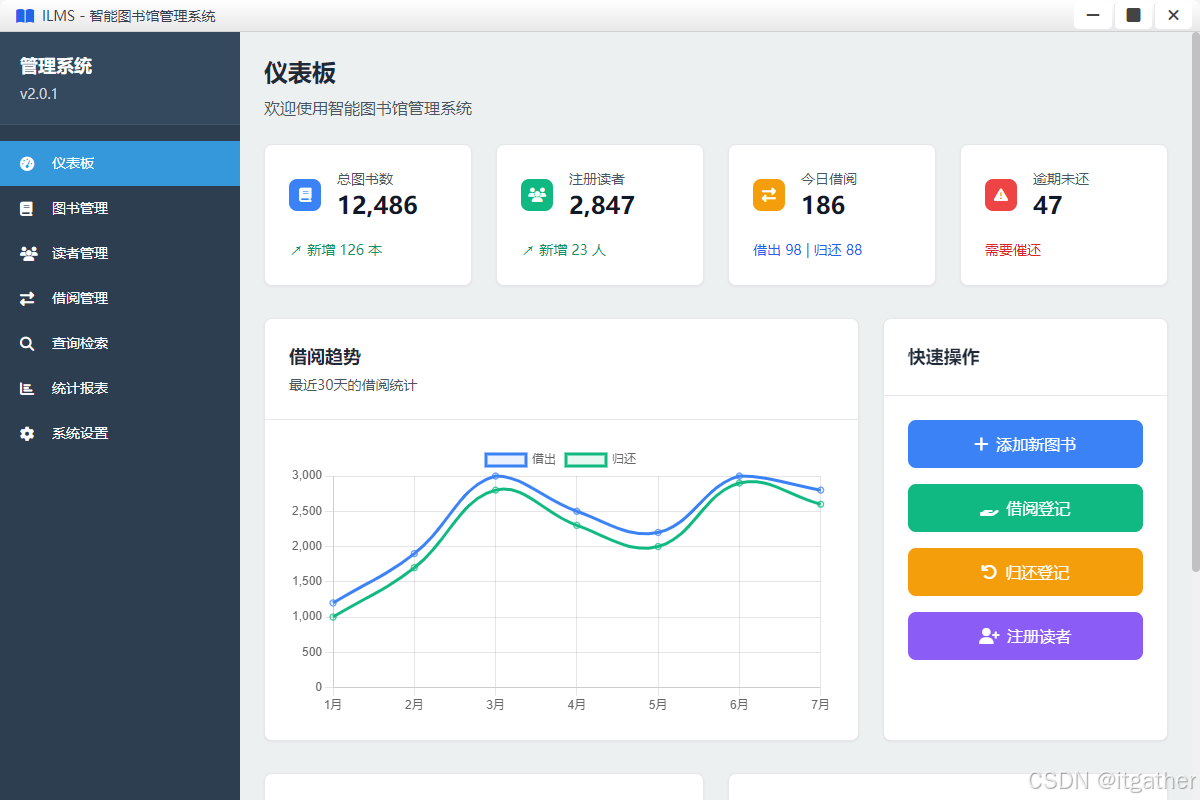This screenshot has width=1200, height=800.
Task: Click the orange exchange icon on the 今日借阅 card
Action: 769,195
